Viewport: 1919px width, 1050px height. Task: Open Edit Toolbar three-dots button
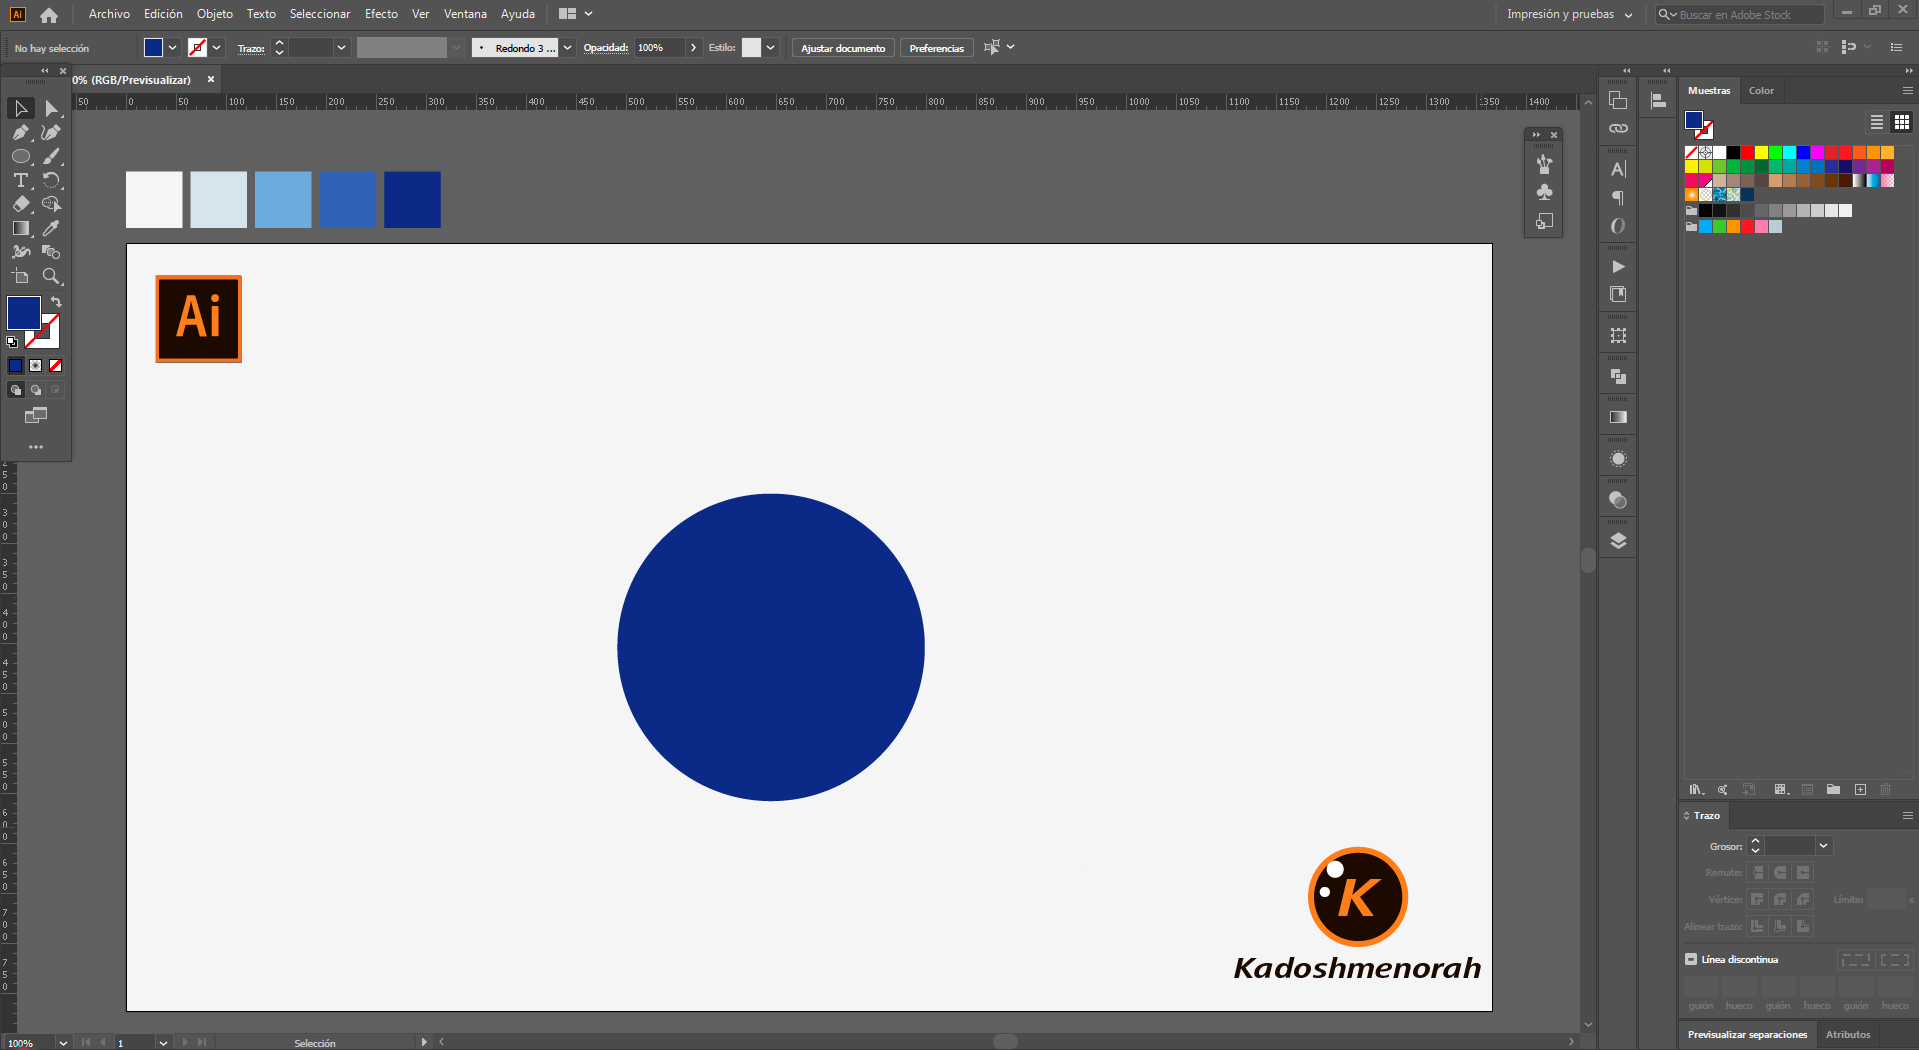tap(36, 447)
